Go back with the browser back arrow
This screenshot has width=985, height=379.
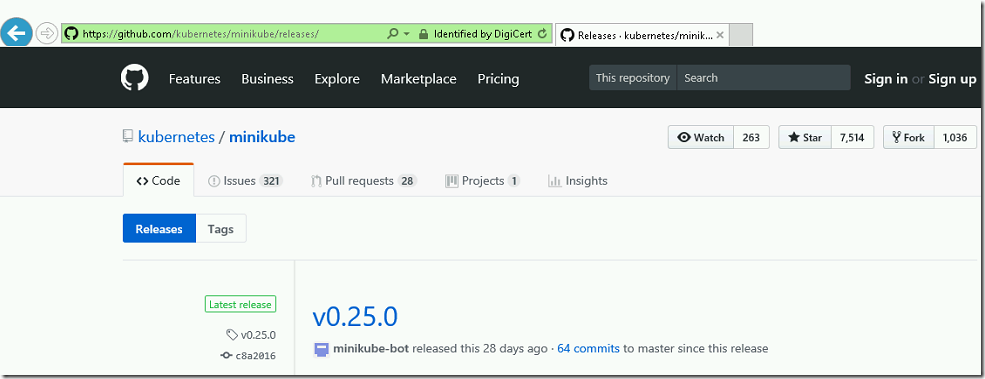coord(16,32)
